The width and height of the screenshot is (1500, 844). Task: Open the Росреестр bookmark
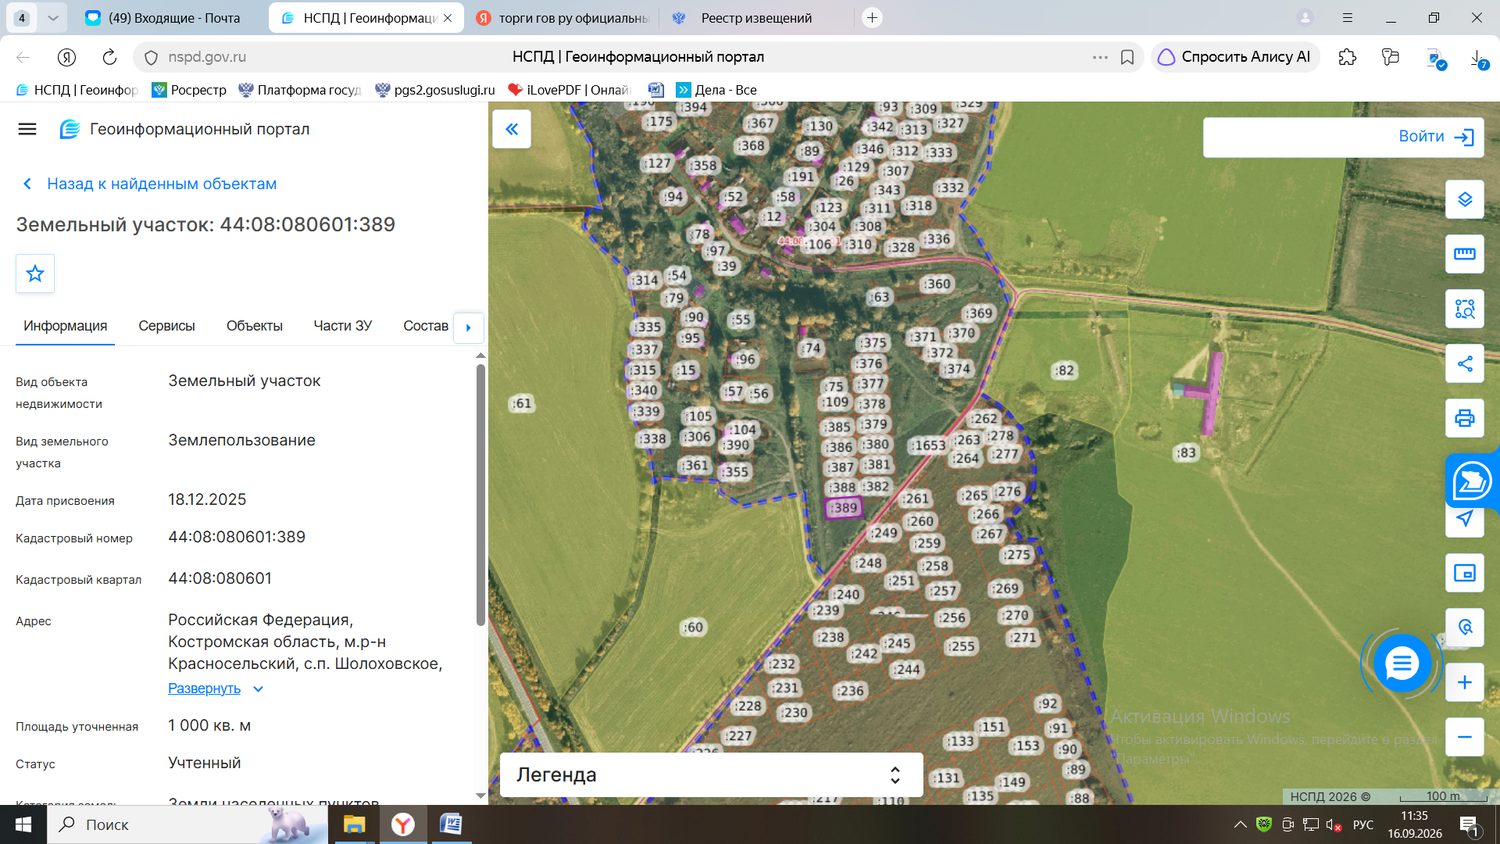coord(189,90)
